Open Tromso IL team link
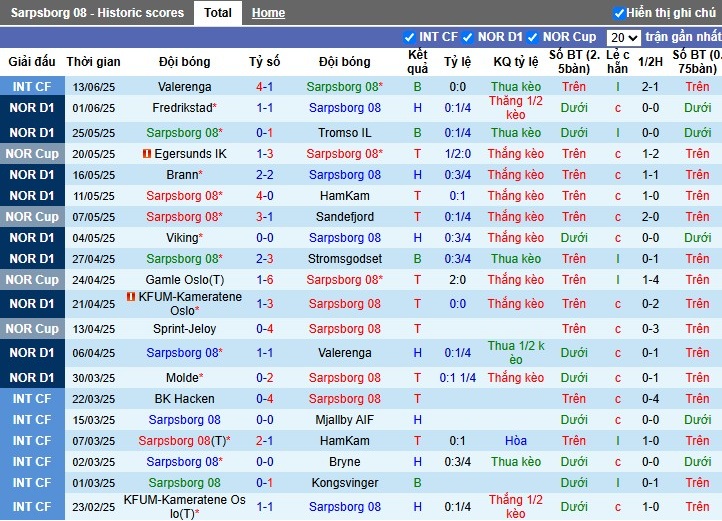 pos(344,133)
